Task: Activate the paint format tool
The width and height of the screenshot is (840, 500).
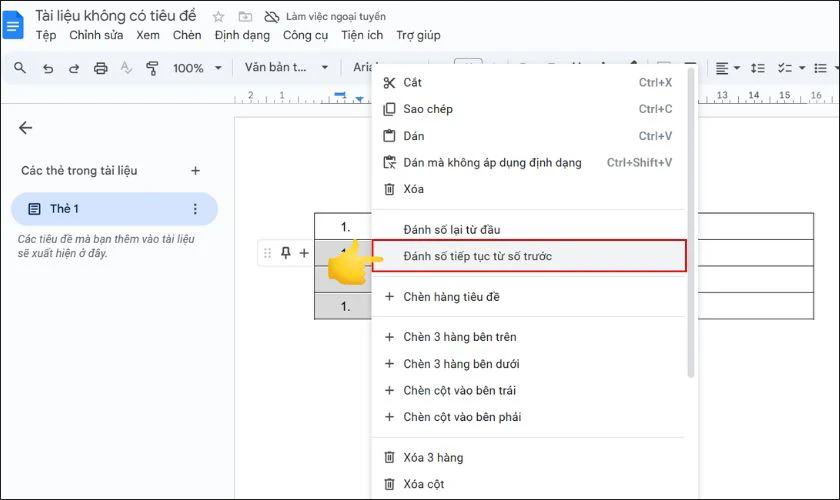Action: coord(152,68)
